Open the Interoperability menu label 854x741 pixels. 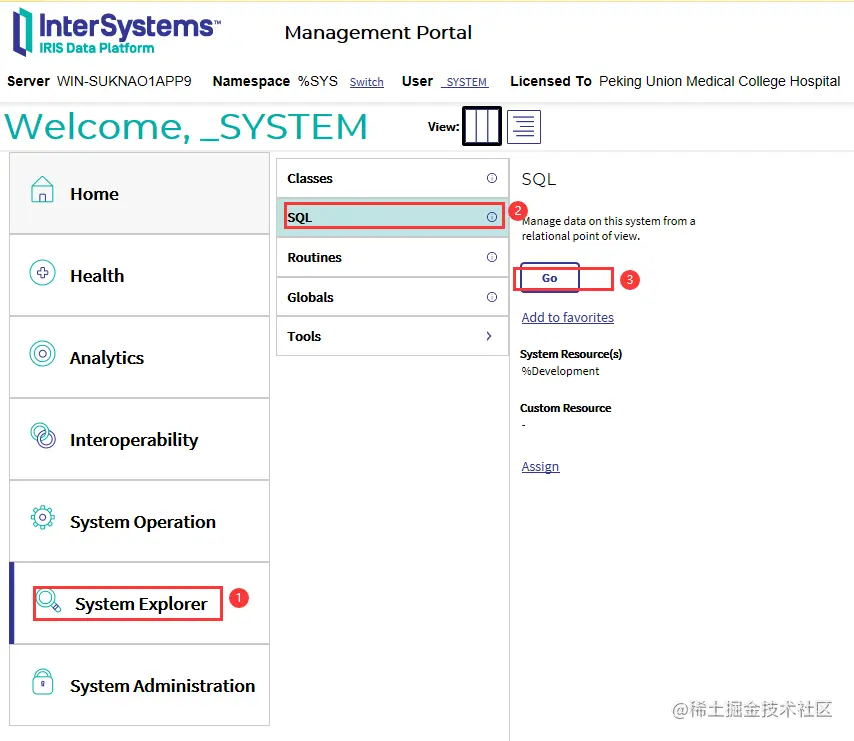point(134,440)
